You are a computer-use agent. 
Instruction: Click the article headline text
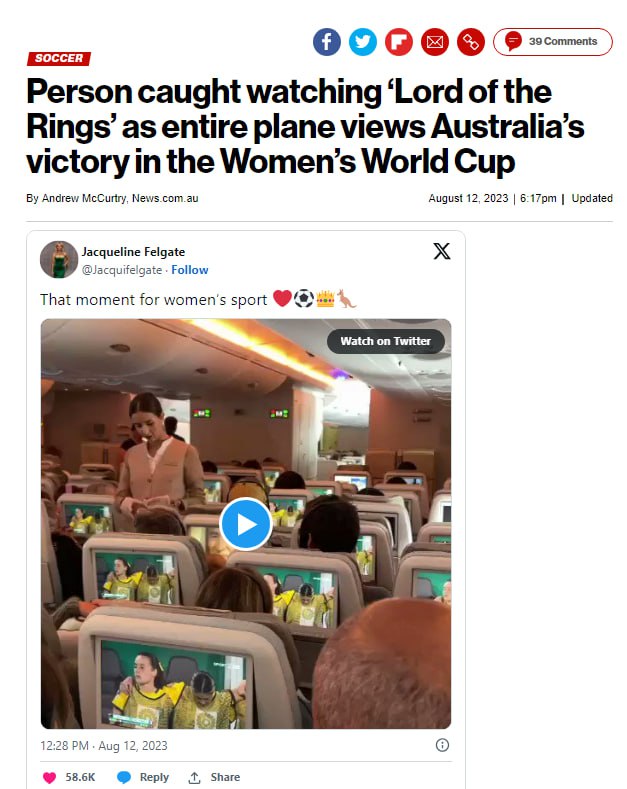coord(305,126)
